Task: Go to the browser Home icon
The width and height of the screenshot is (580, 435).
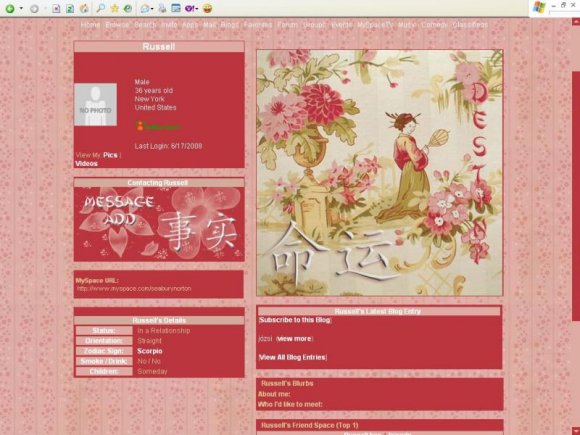Action: pyautogui.click(x=84, y=9)
